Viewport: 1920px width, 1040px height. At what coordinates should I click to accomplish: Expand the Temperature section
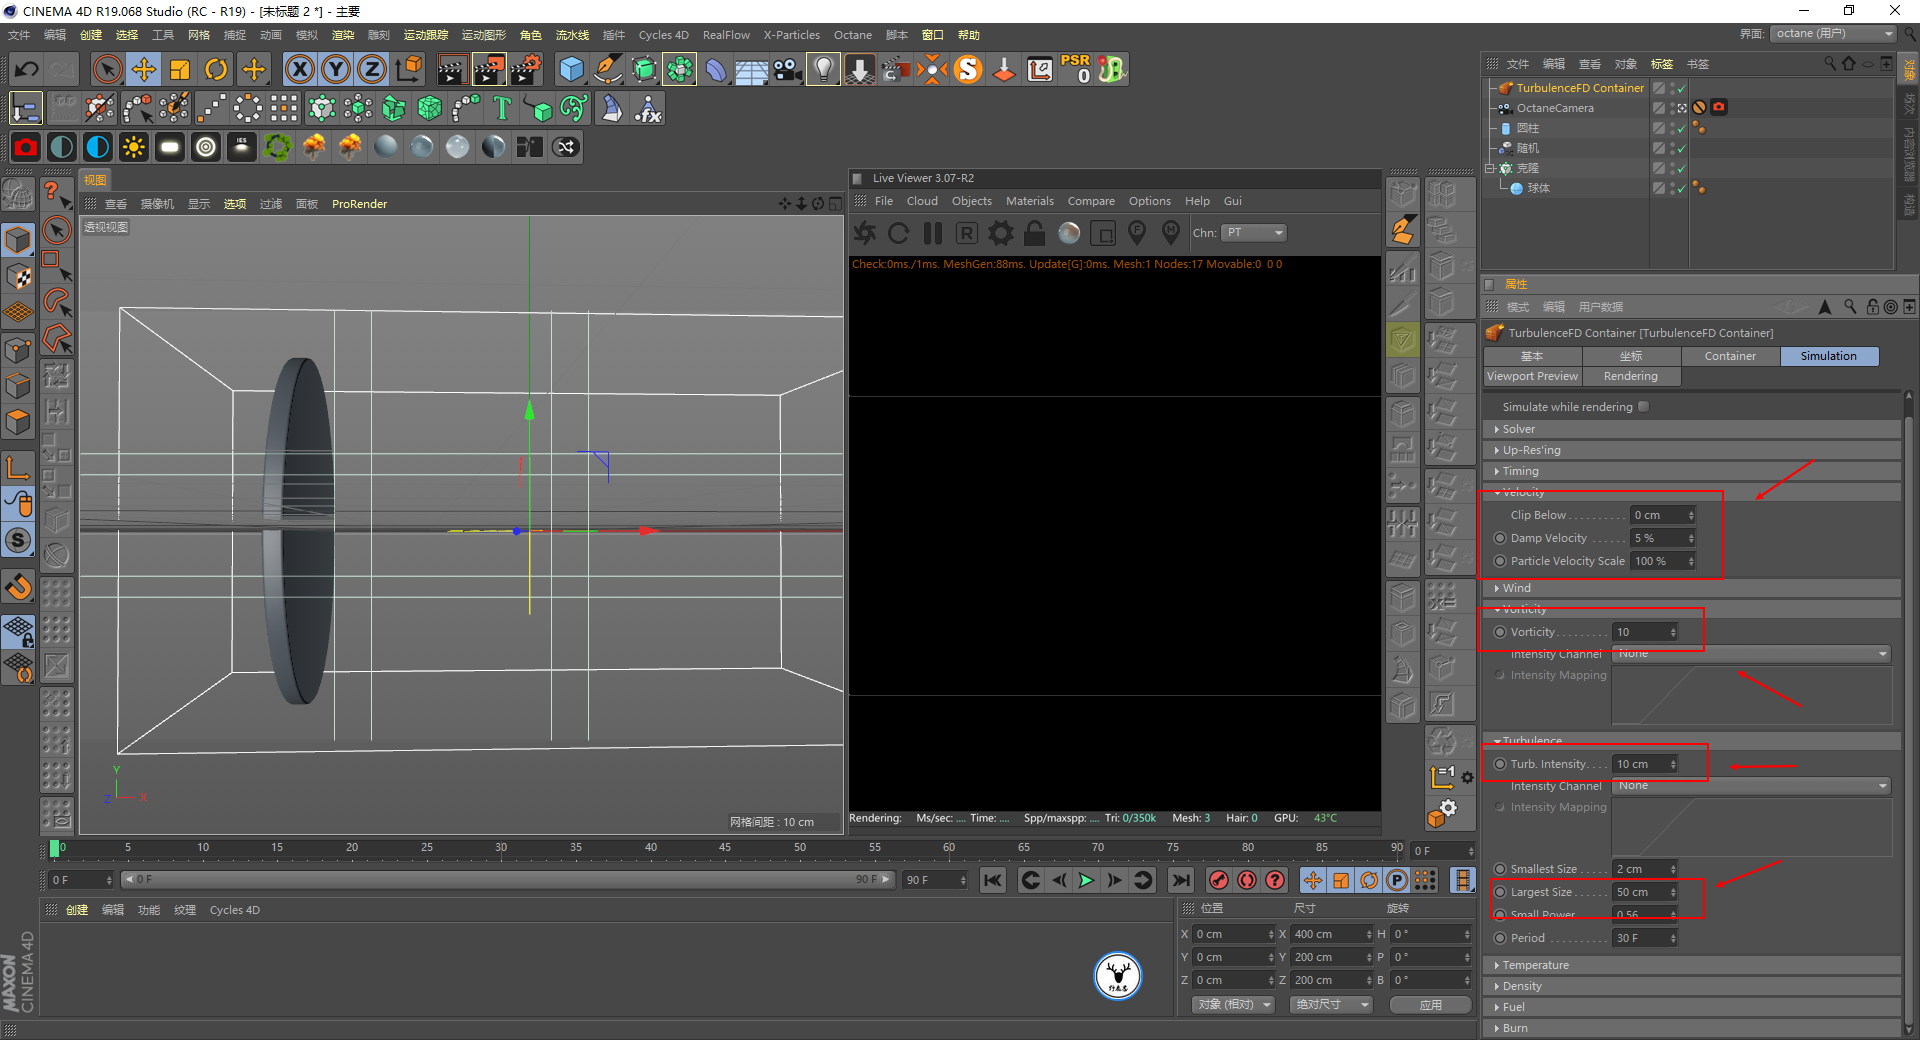[x=1692, y=965]
